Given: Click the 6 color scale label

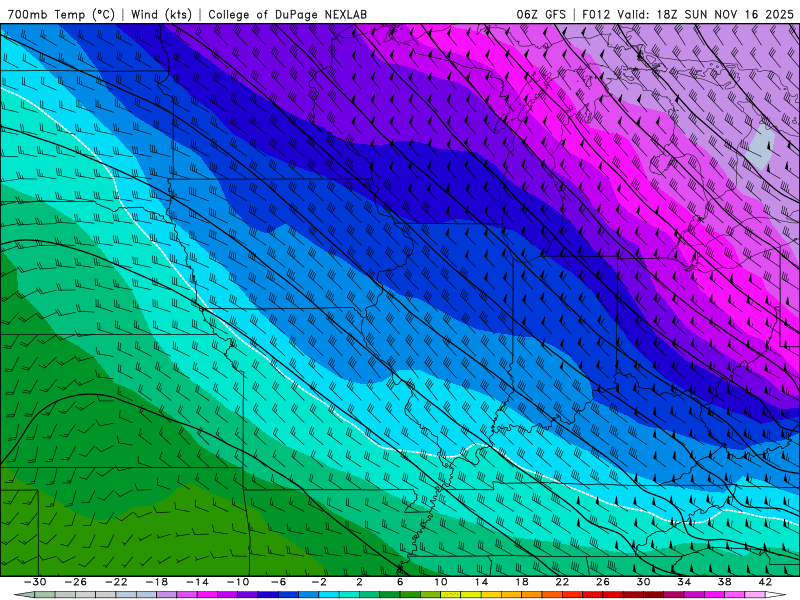Looking at the screenshot, I should 400,582.
